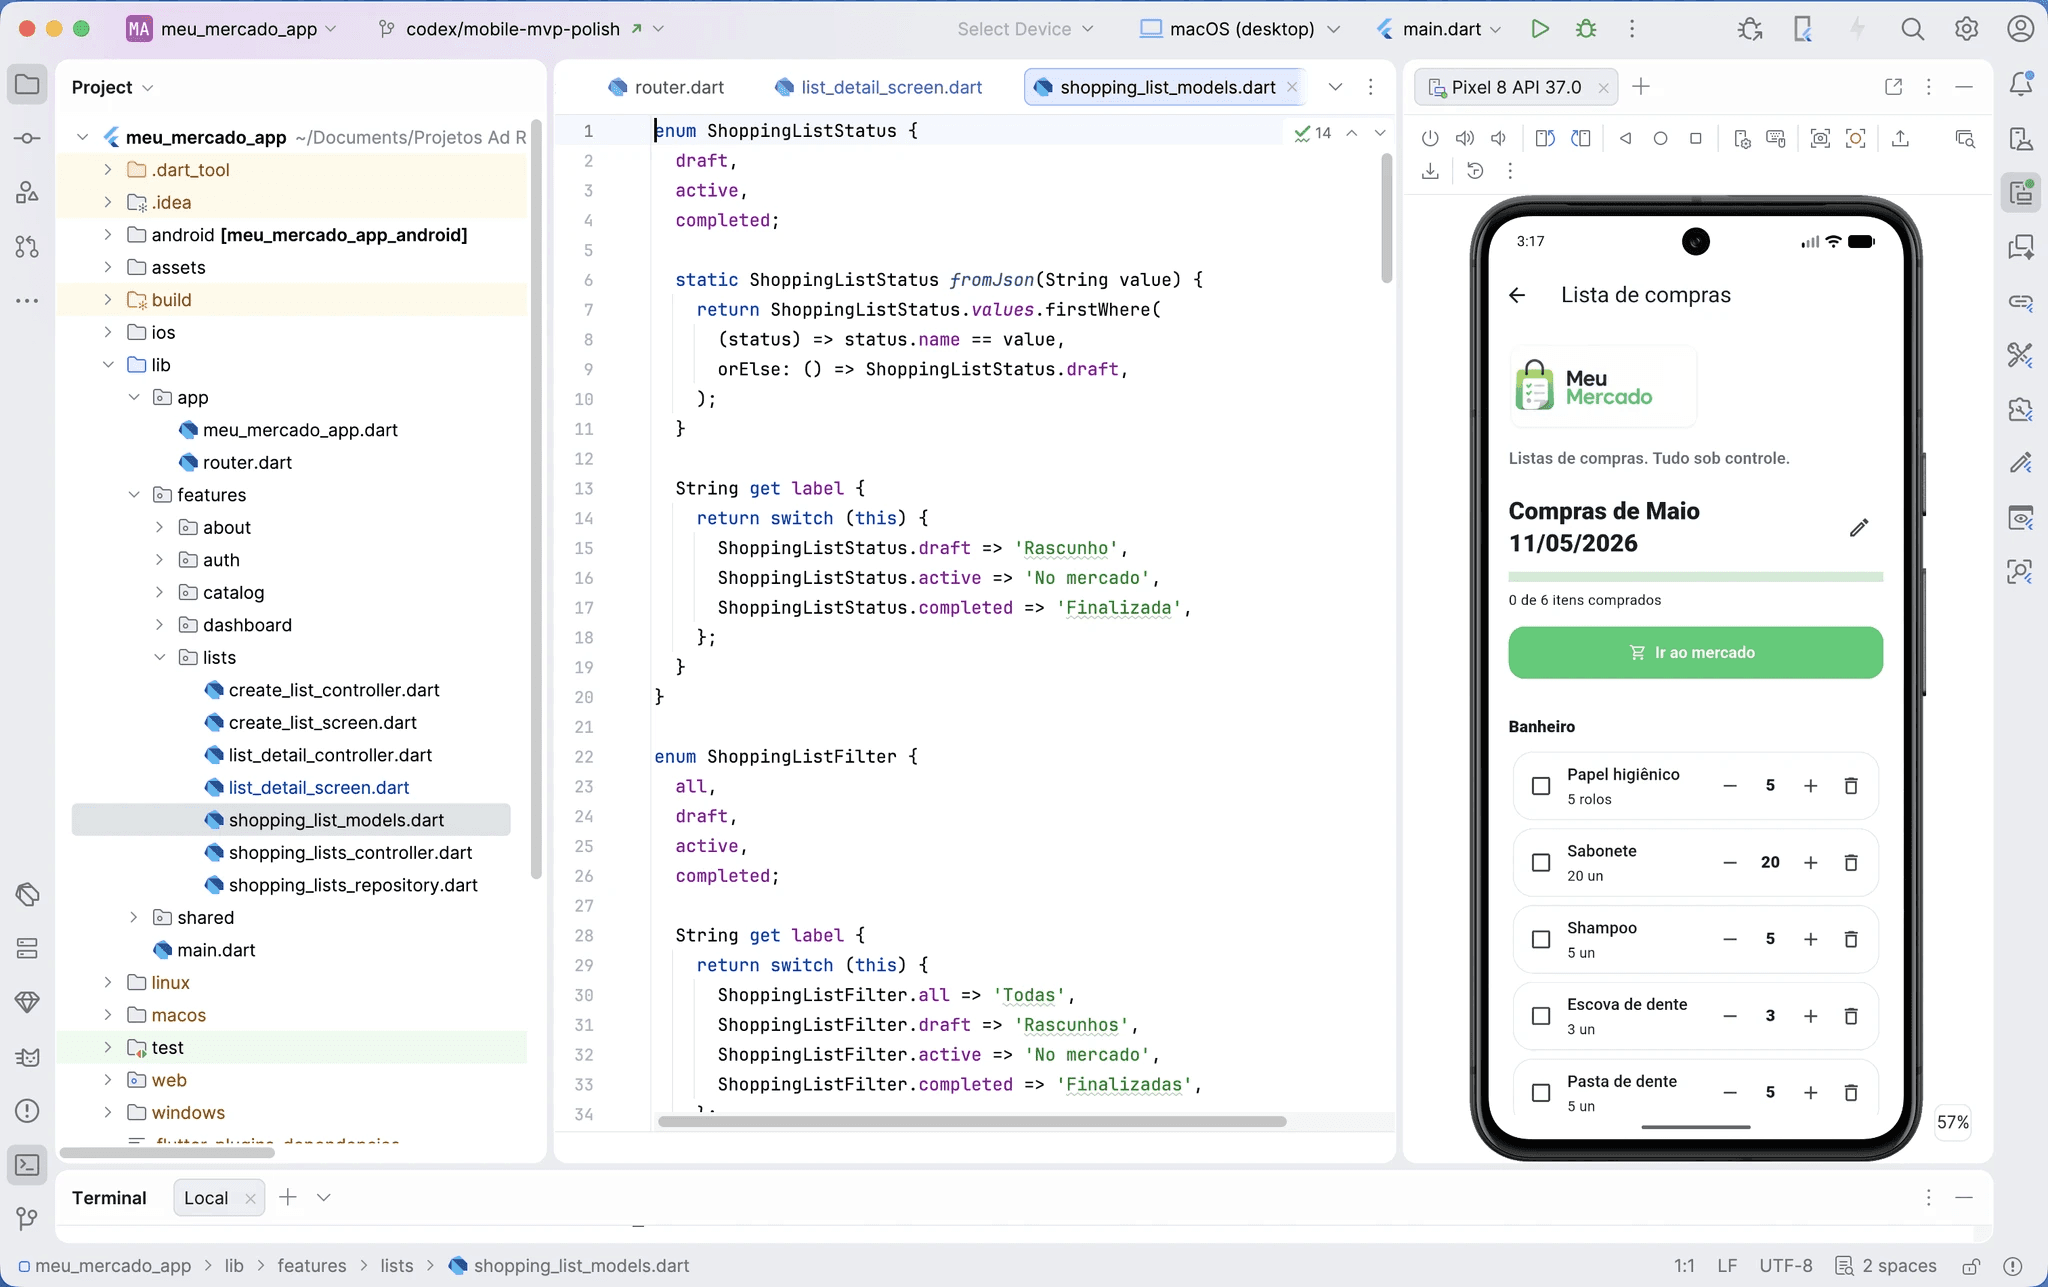Viewport: 2048px width, 1287px height.
Task: Open create_list_controller.dart in project tree
Action: coord(333,690)
